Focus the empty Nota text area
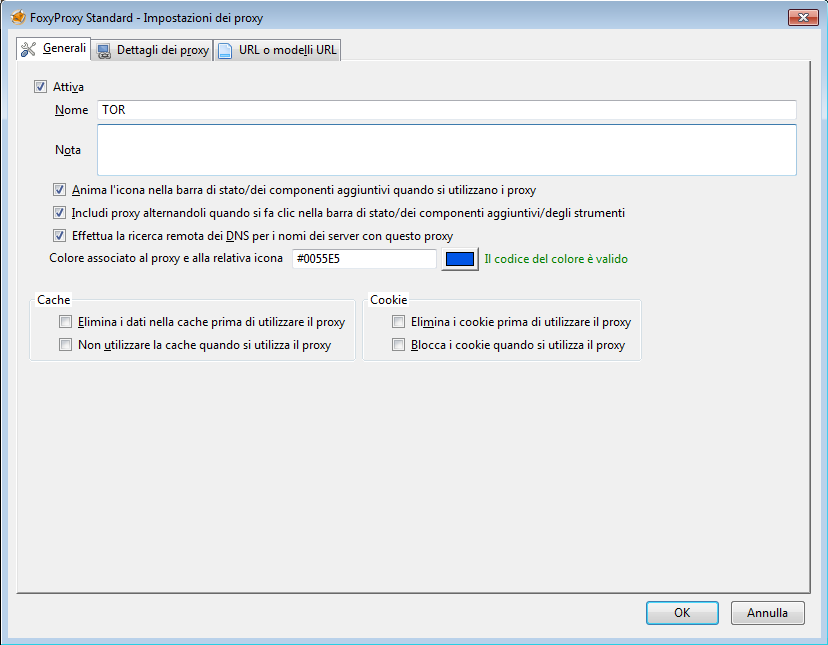This screenshot has width=828, height=645. click(x=447, y=150)
